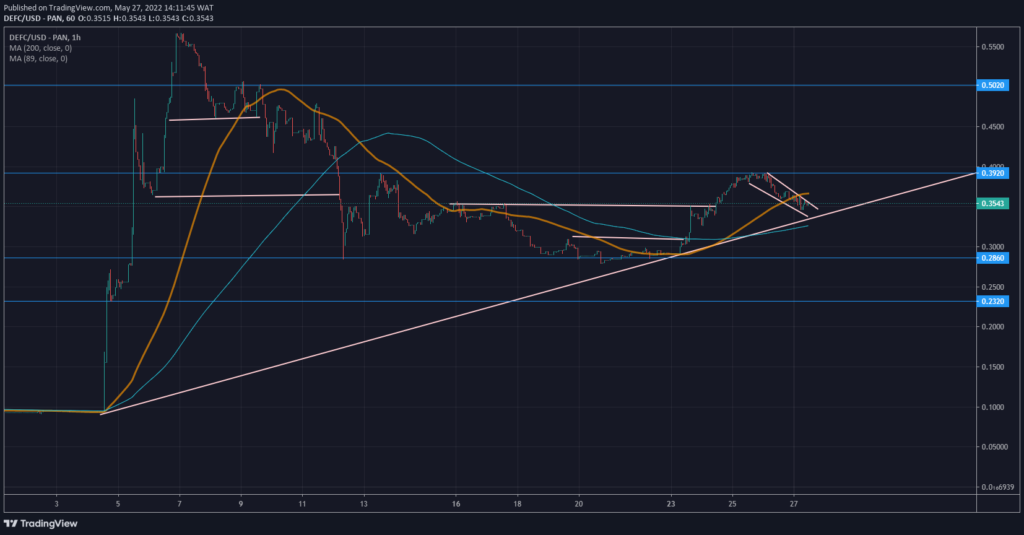Click date label 18 on the time axis
1024x535 pixels.
pos(517,504)
